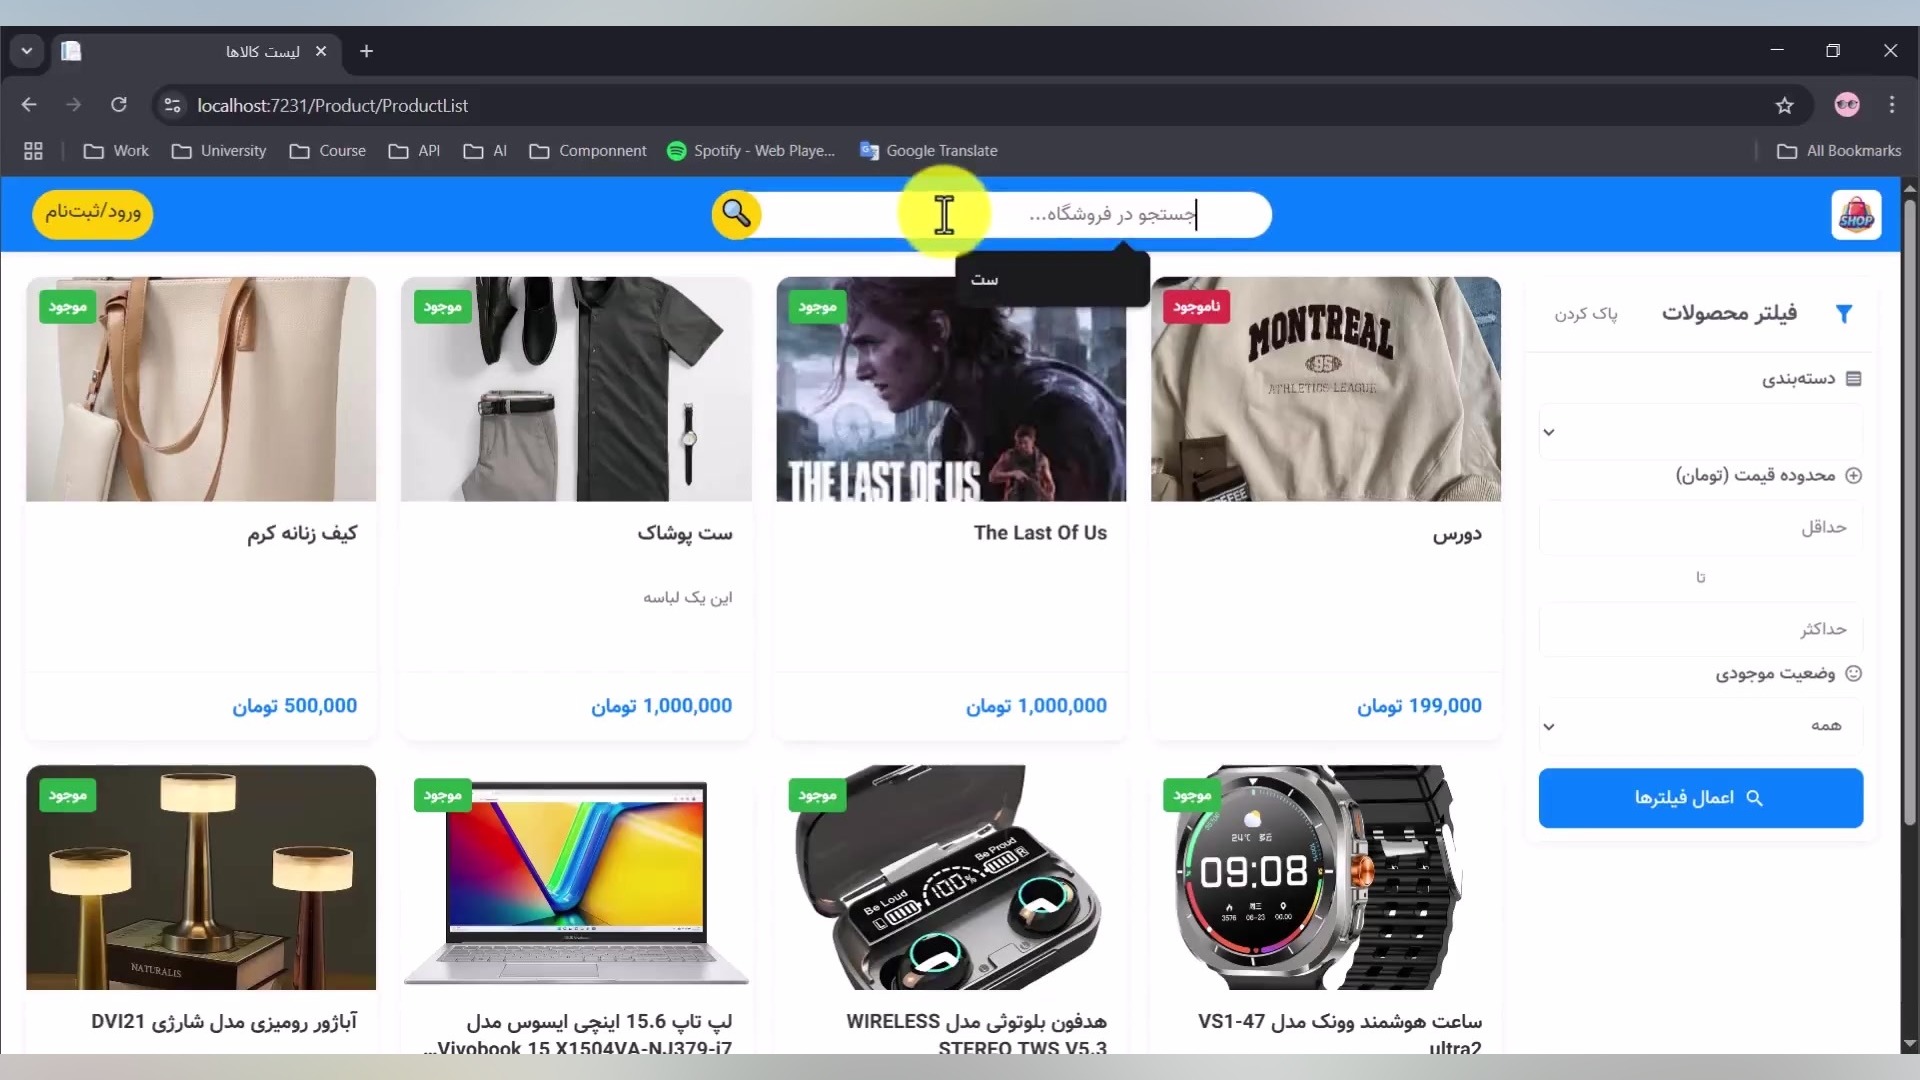The image size is (1920, 1080).
Task: Open the وضعیت موجودی availability dropdown
Action: pyautogui.click(x=1700, y=726)
